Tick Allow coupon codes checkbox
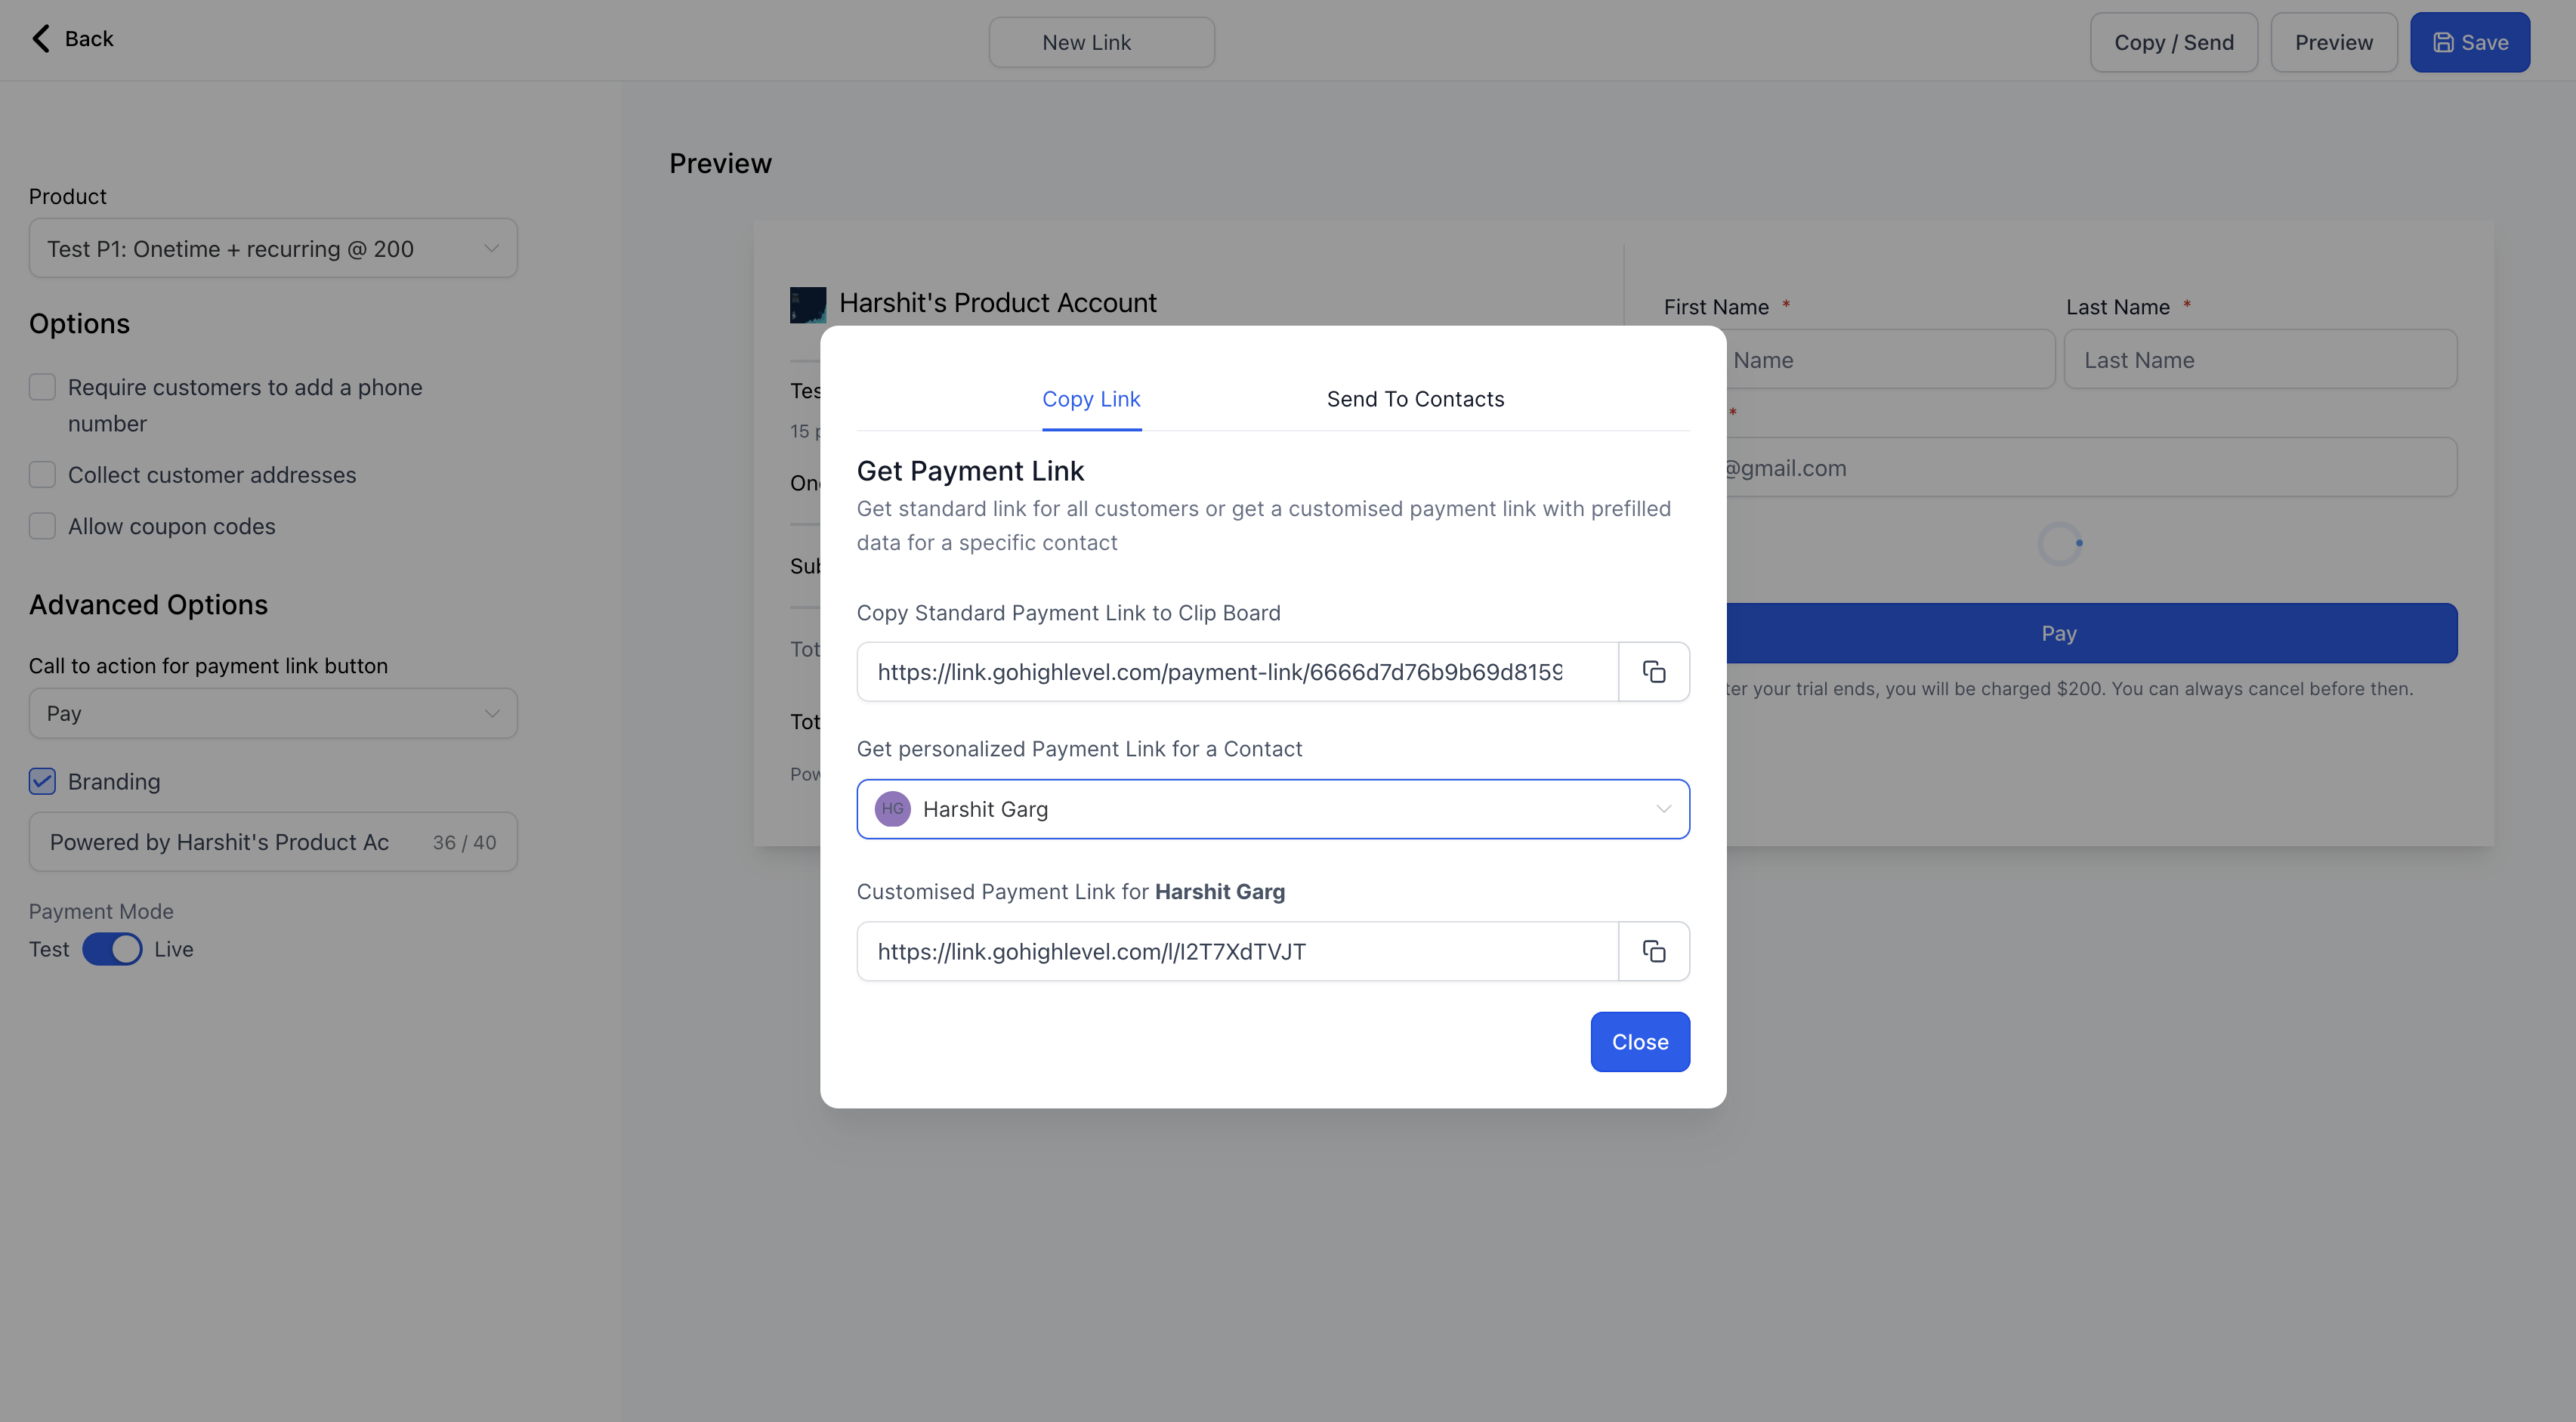 (42, 526)
